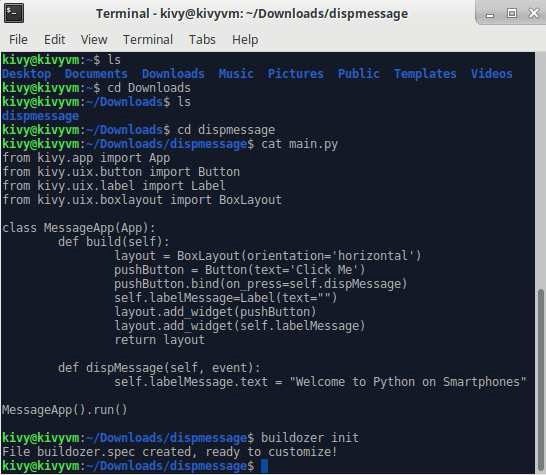The image size is (546, 475).
Task: Close the terminal window
Action: point(534,13)
